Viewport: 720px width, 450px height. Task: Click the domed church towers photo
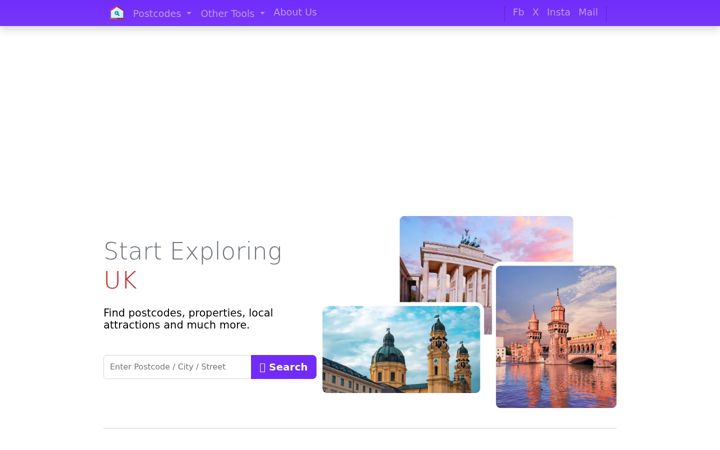[401, 349]
